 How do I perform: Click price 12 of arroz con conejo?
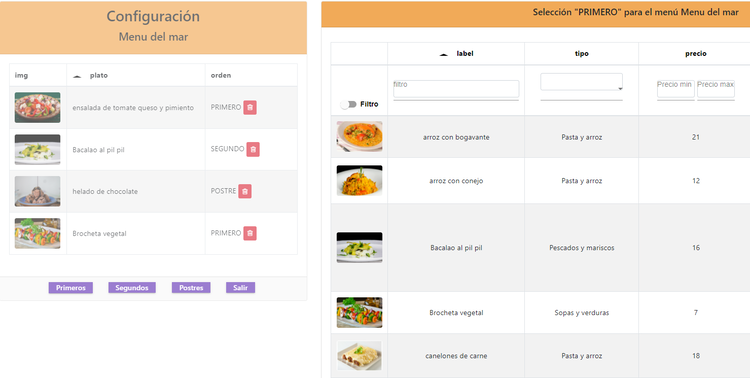(x=695, y=181)
